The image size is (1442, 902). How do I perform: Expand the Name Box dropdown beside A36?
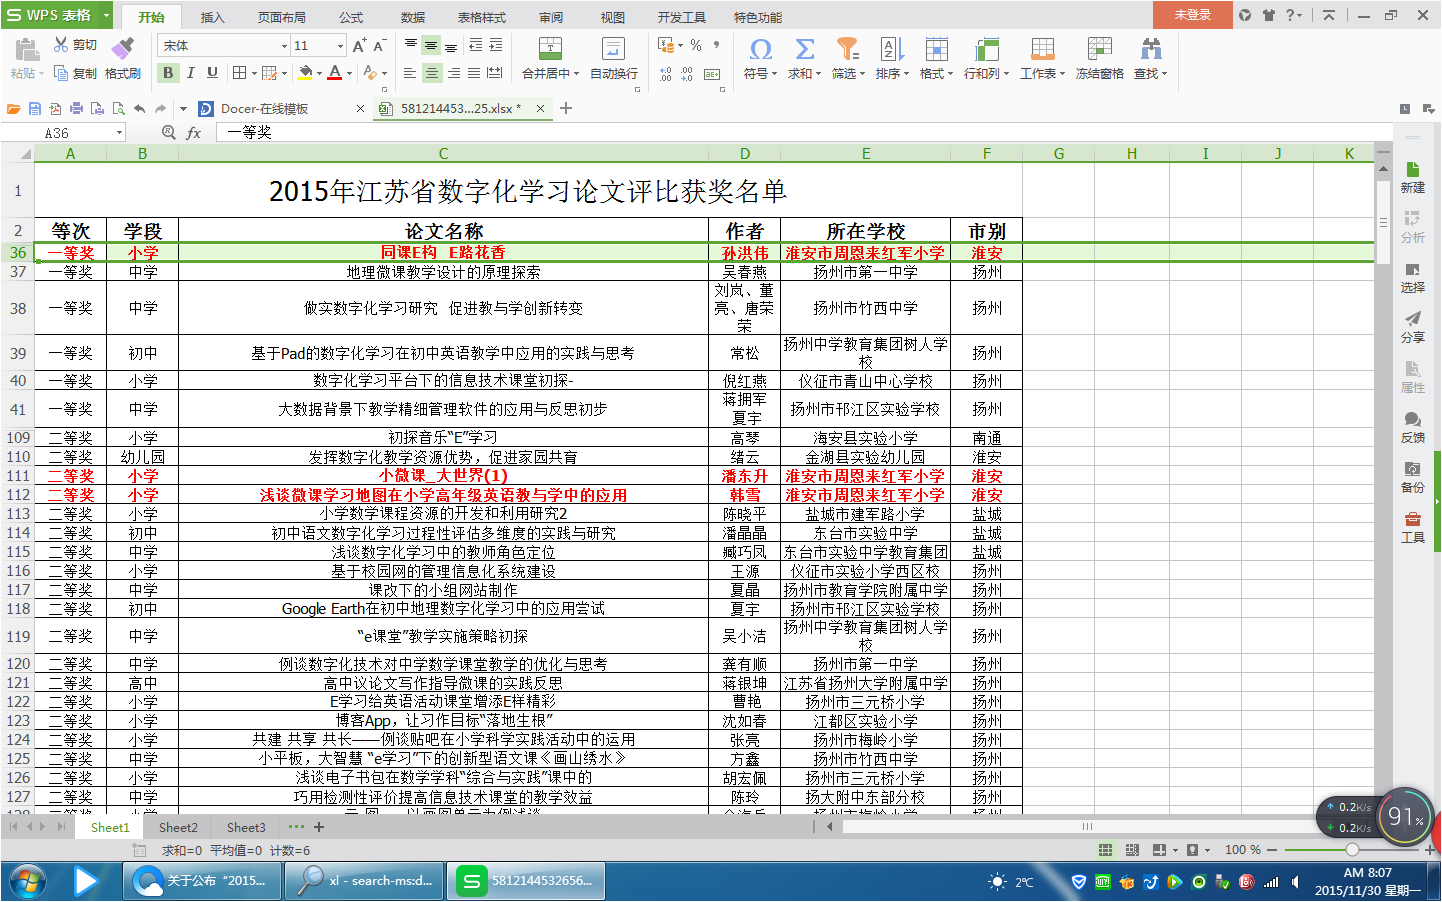click(119, 133)
